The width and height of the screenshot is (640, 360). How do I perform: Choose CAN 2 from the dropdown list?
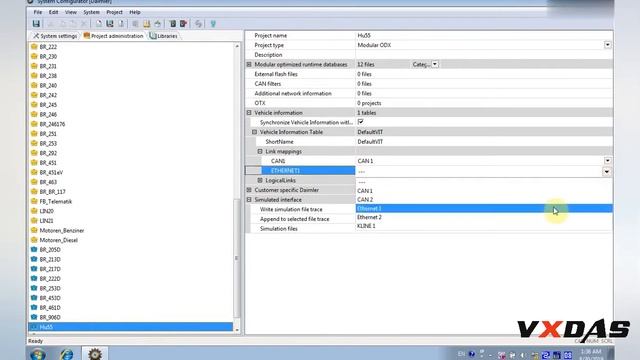point(484,200)
